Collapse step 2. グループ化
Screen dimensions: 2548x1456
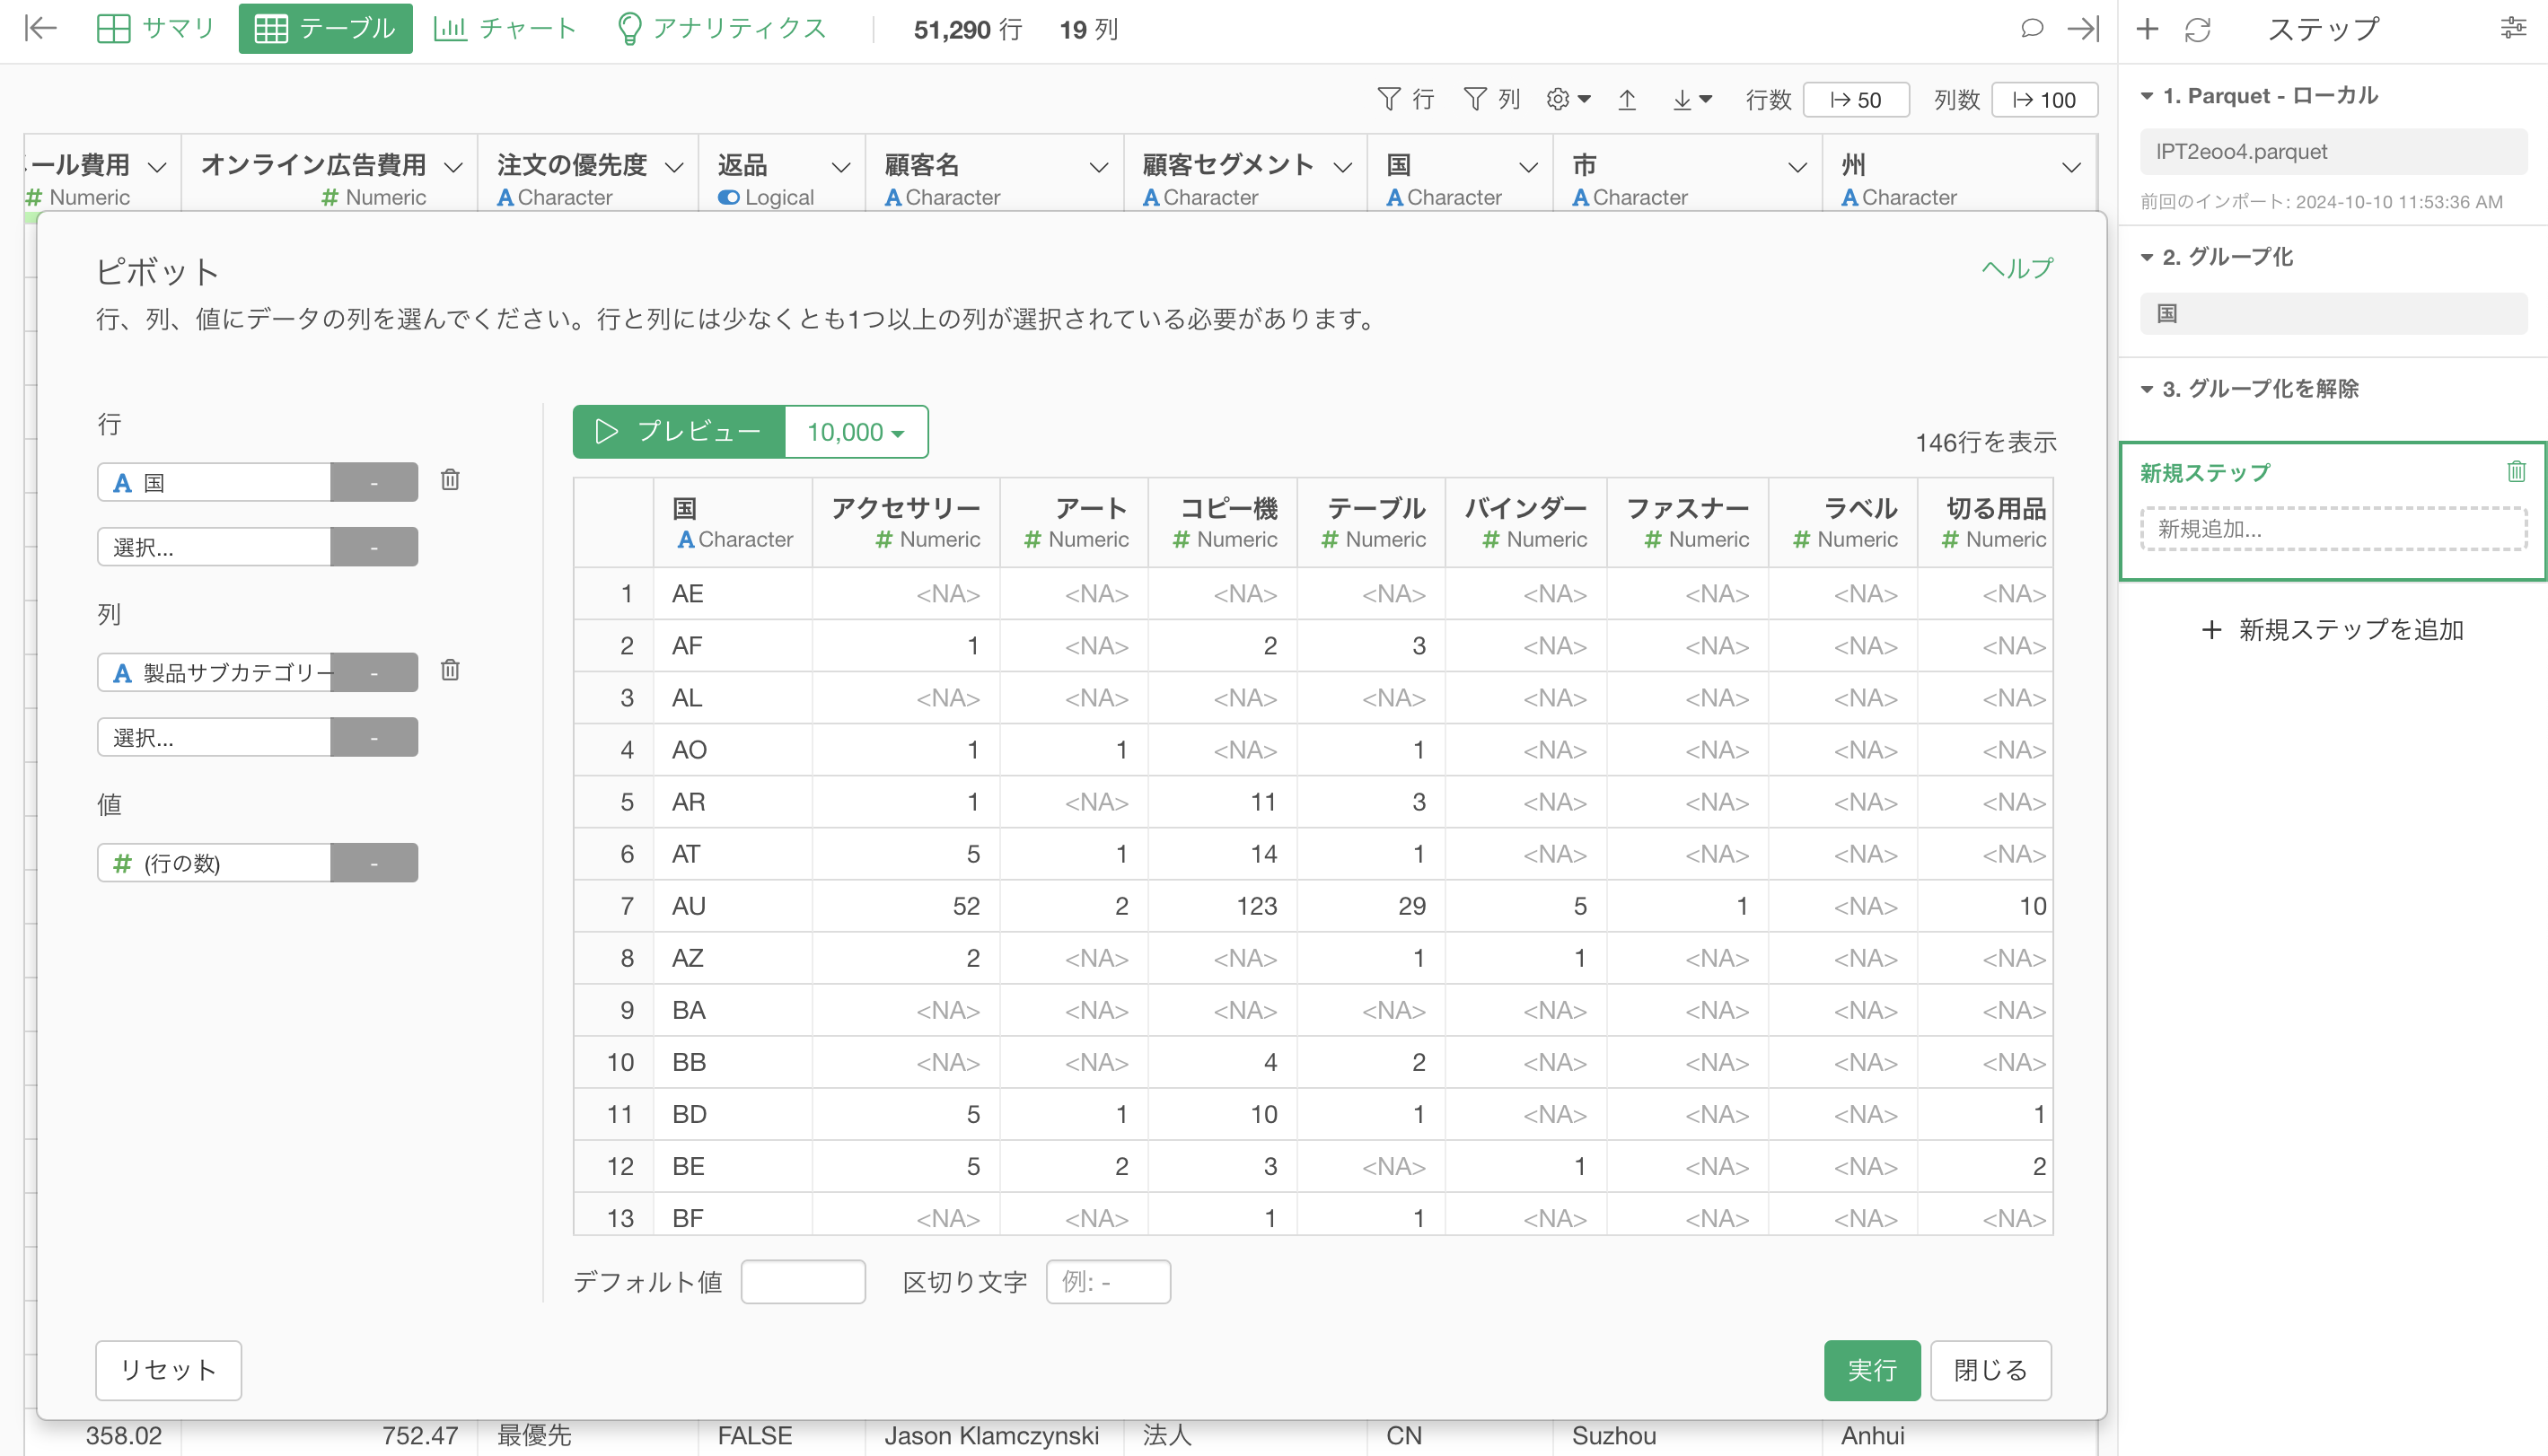pos(2147,257)
